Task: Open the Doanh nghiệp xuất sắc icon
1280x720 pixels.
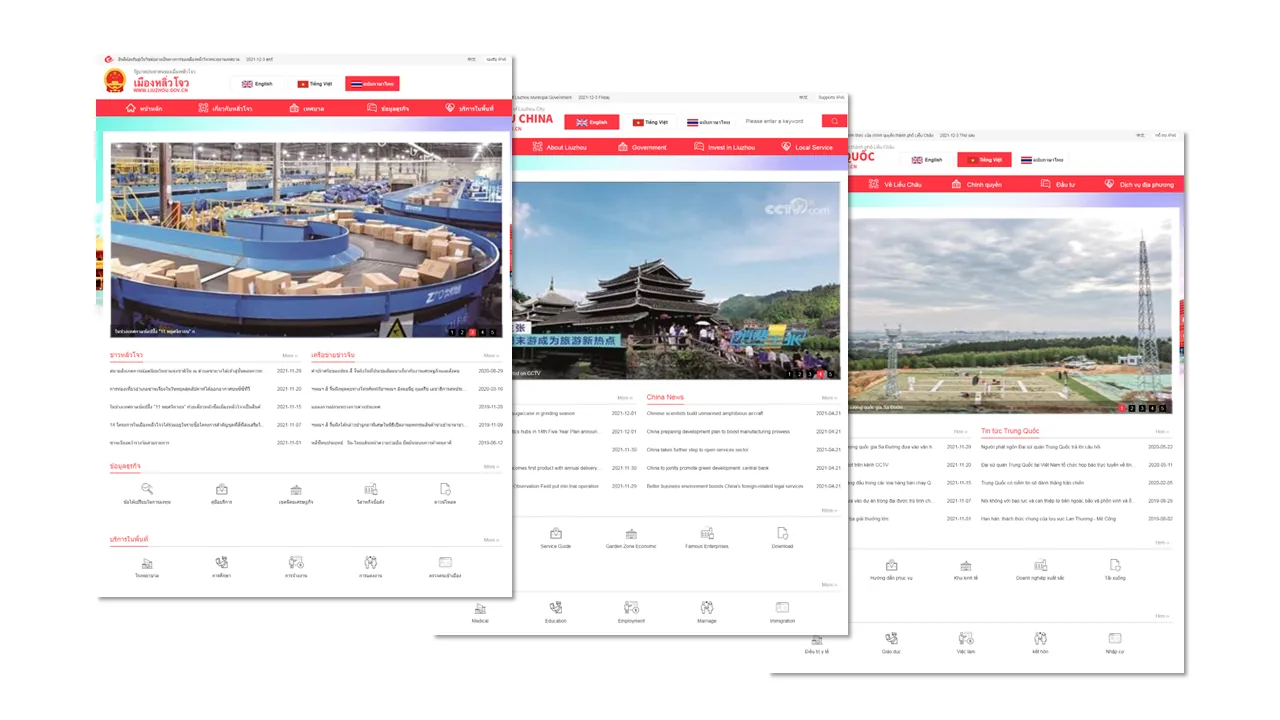Action: (x=1040, y=565)
